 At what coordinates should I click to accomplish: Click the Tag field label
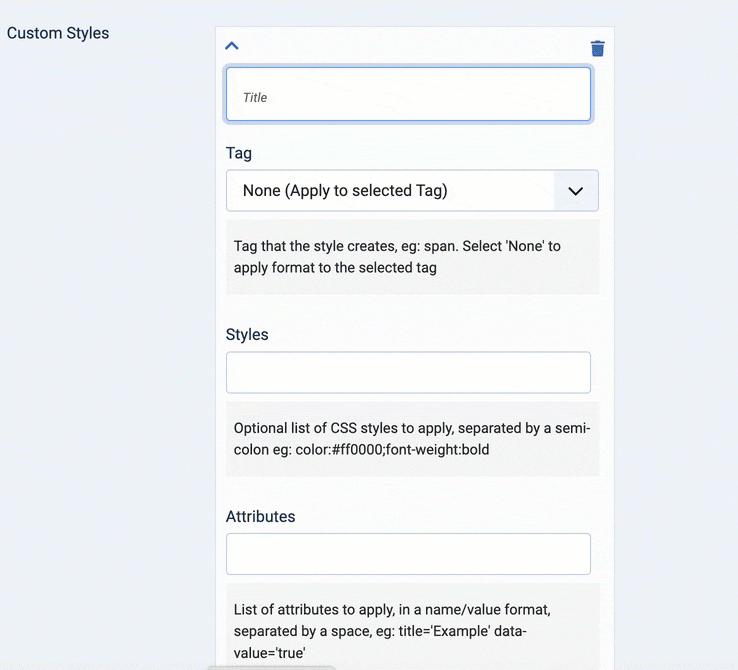pyautogui.click(x=239, y=153)
